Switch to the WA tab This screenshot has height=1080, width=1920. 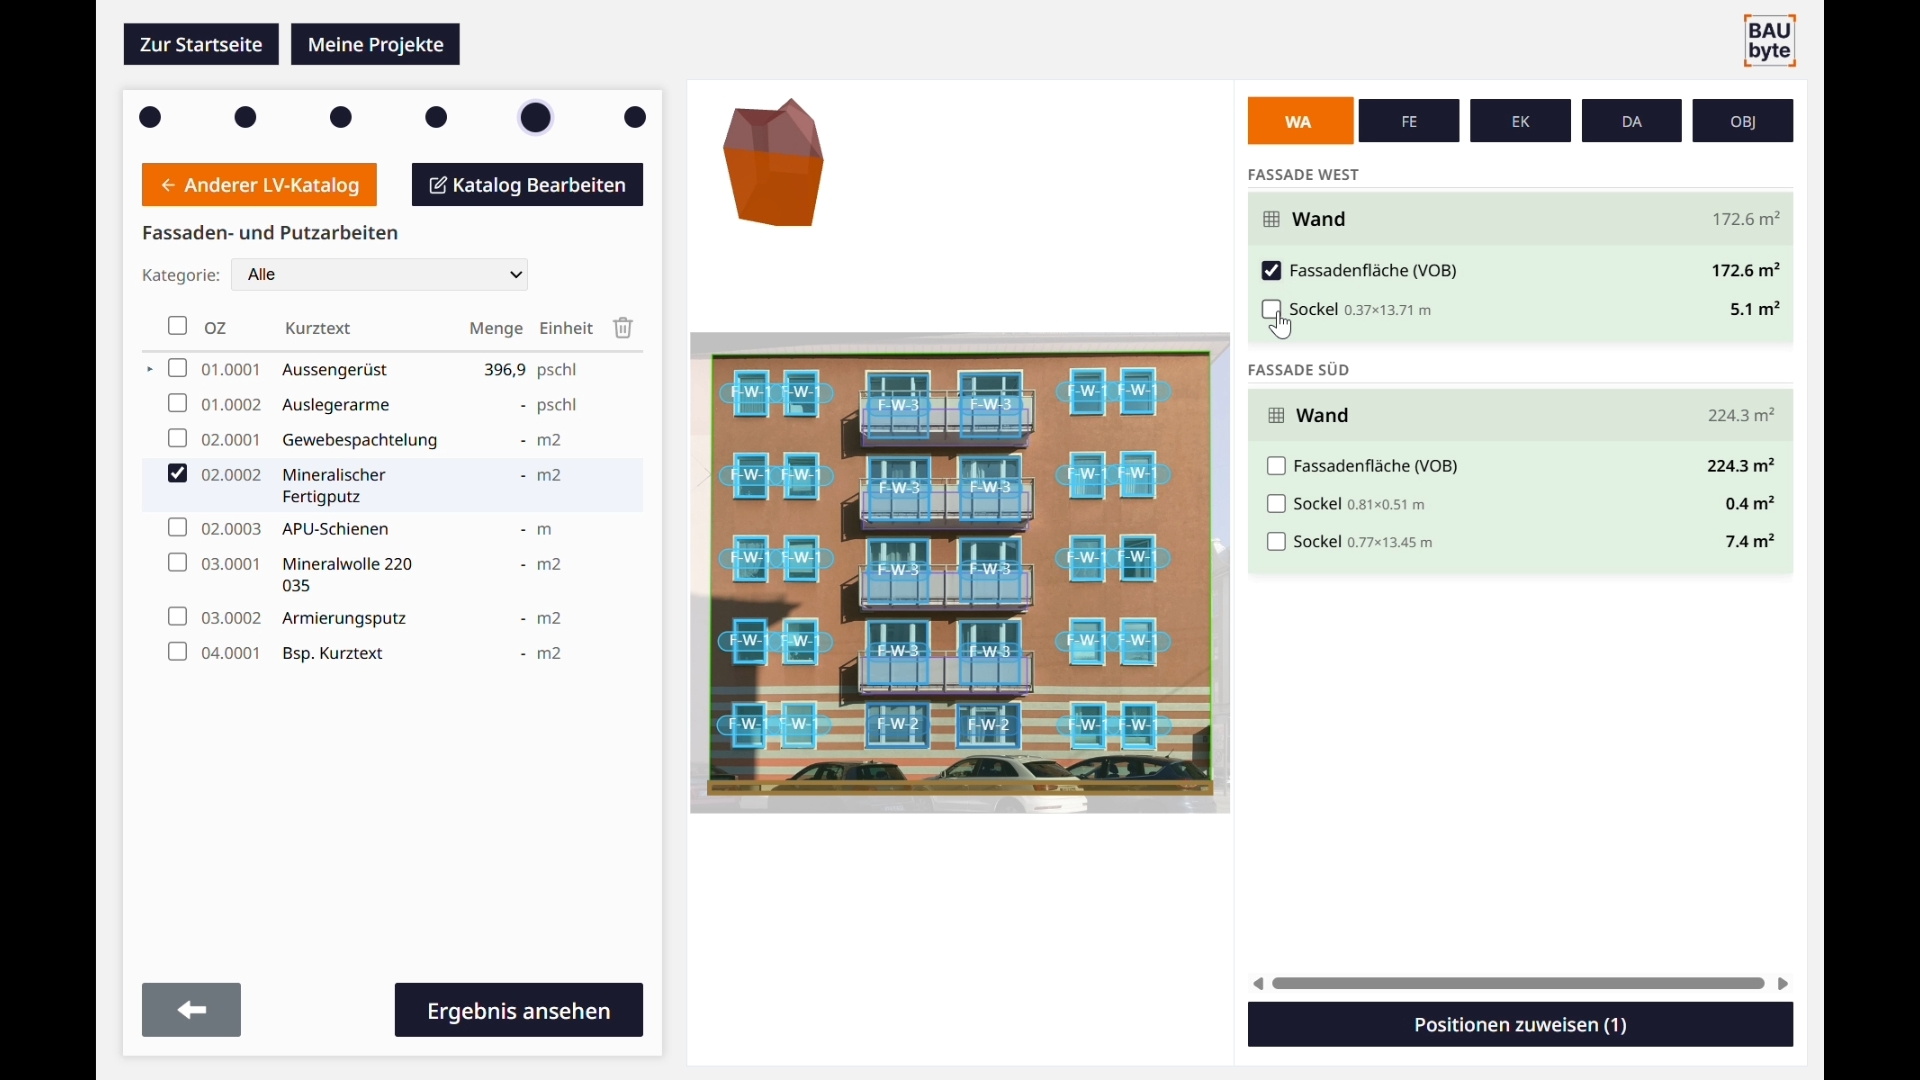tap(1301, 122)
